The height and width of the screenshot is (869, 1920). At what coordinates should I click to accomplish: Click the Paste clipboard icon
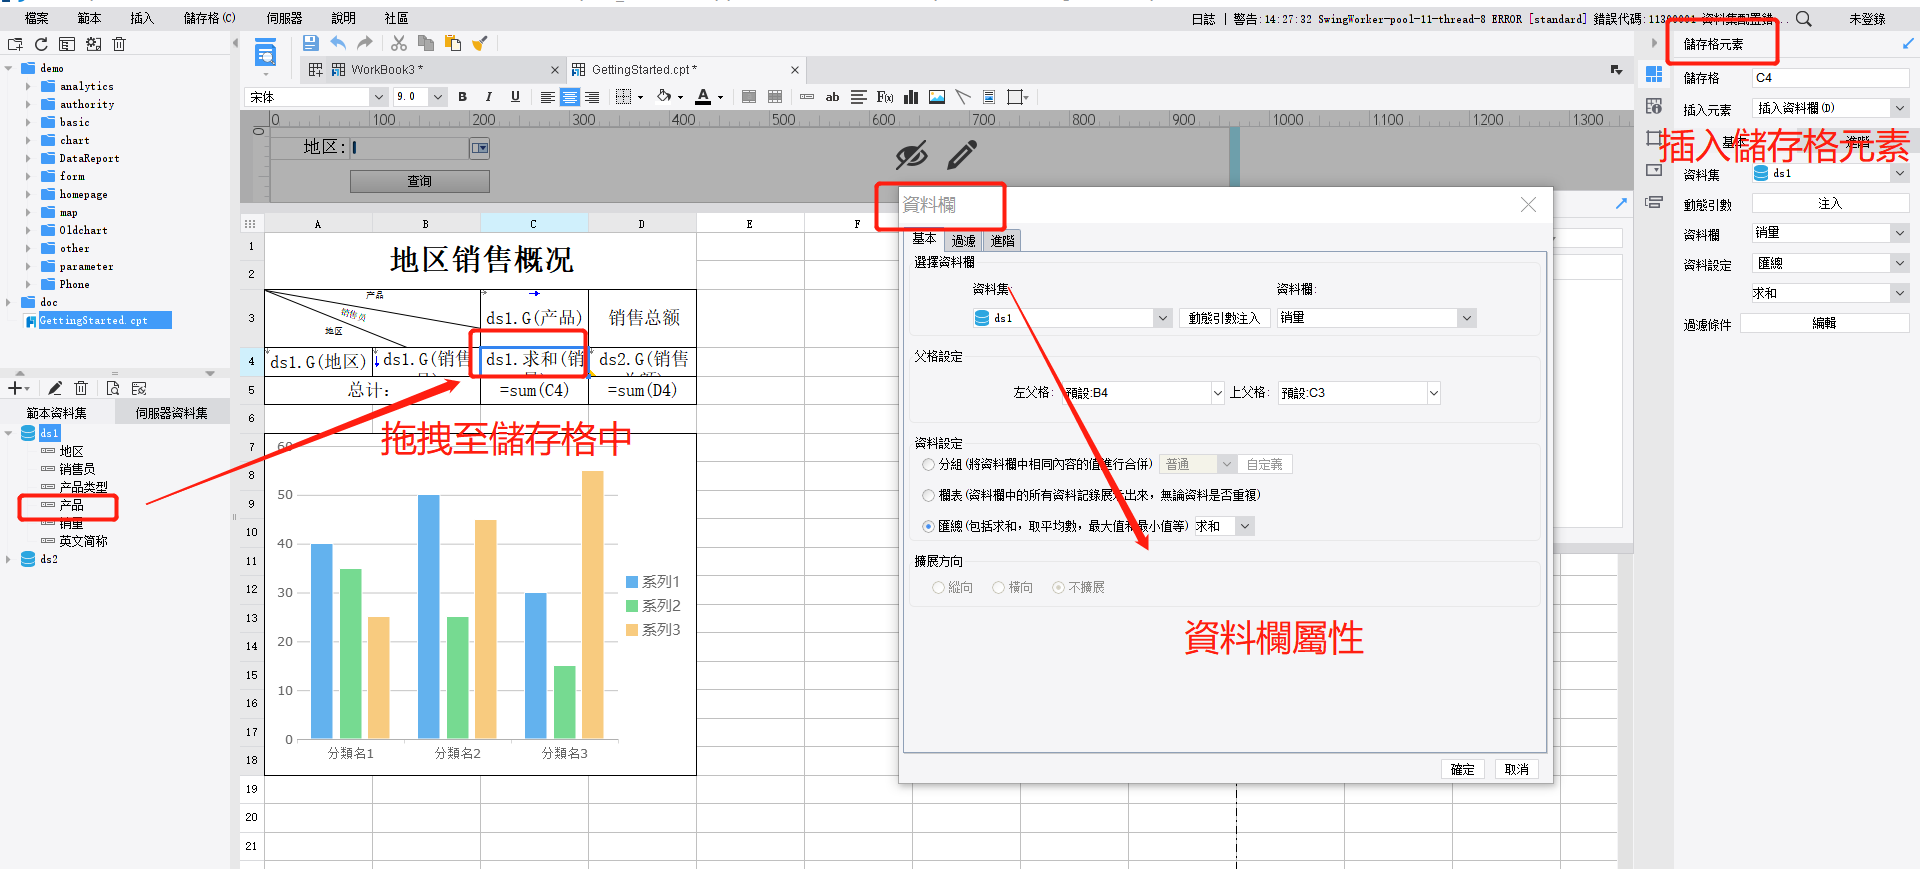click(x=453, y=43)
